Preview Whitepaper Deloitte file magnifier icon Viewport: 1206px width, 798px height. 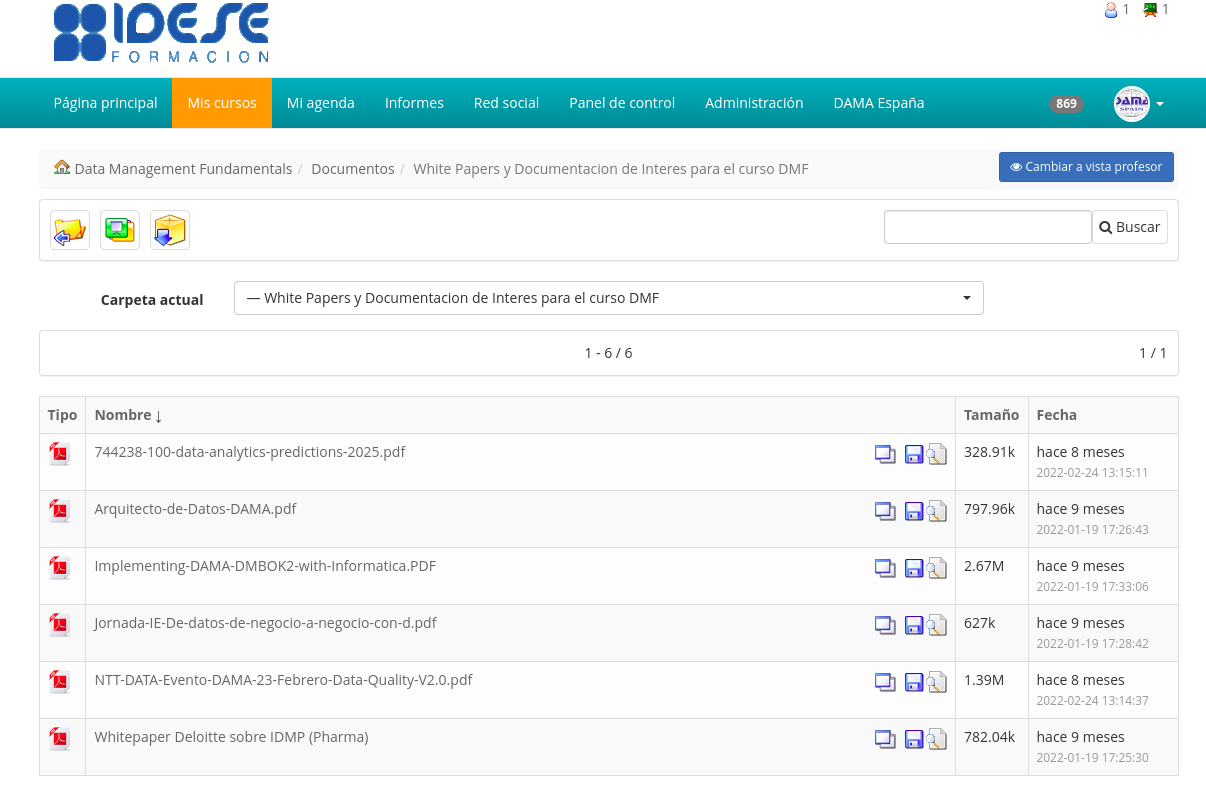pyautogui.click(x=936, y=739)
